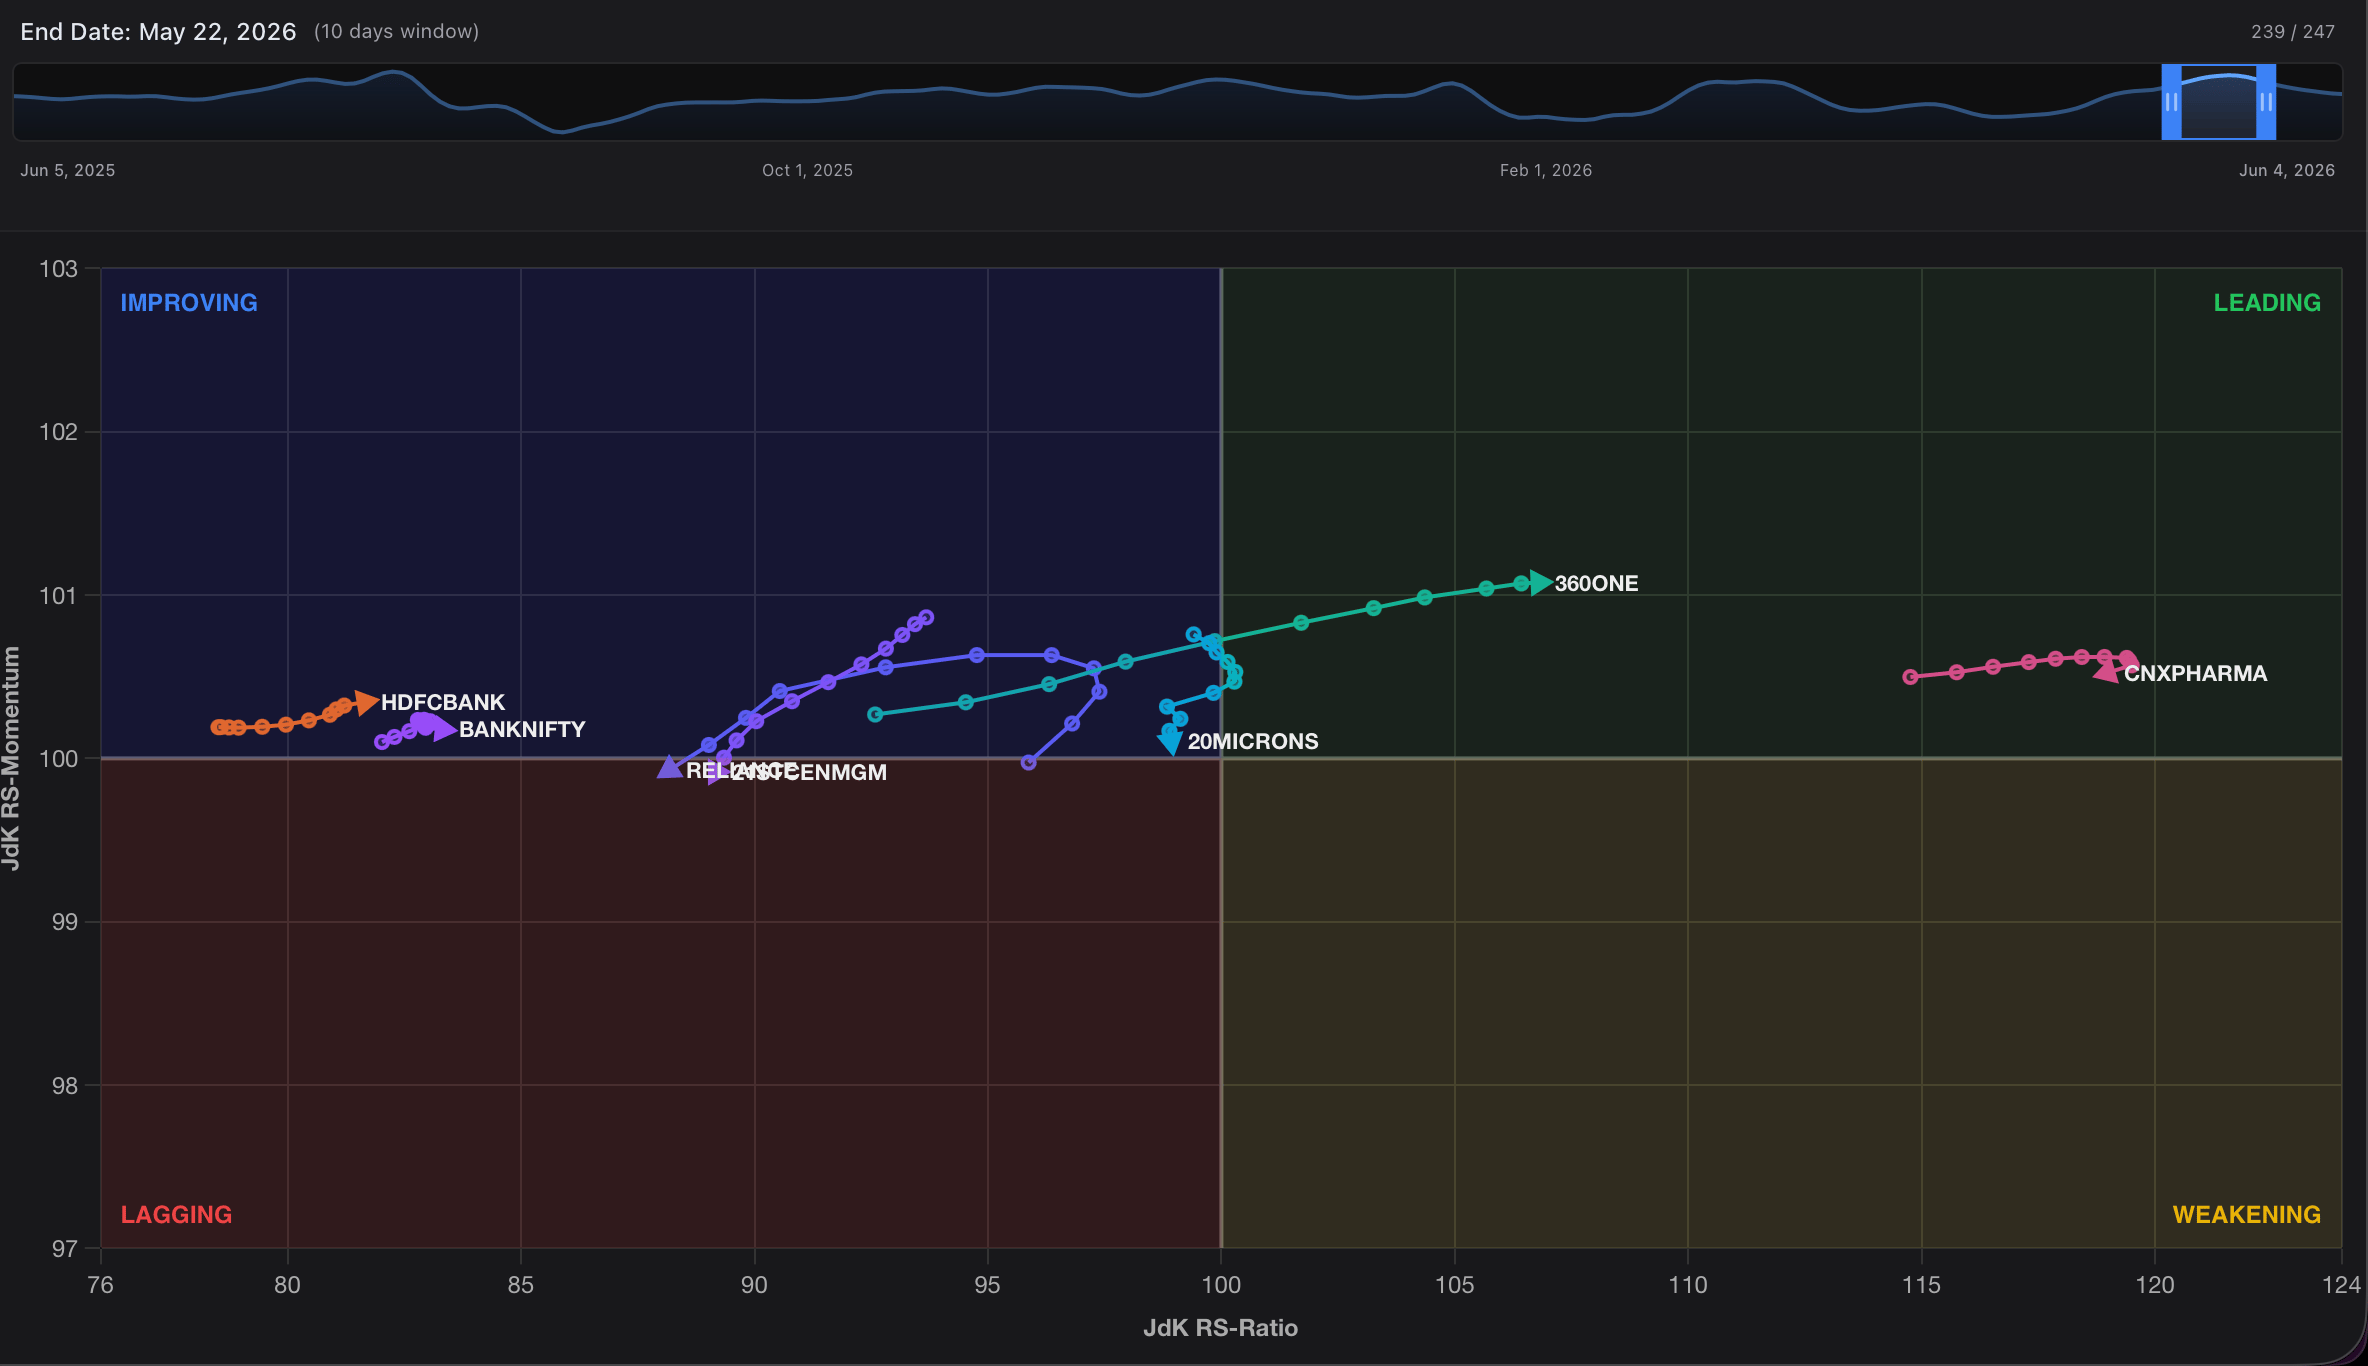Click the oldest point of the CNXPHARMA trail
The width and height of the screenshot is (2368, 1366).
(1910, 677)
